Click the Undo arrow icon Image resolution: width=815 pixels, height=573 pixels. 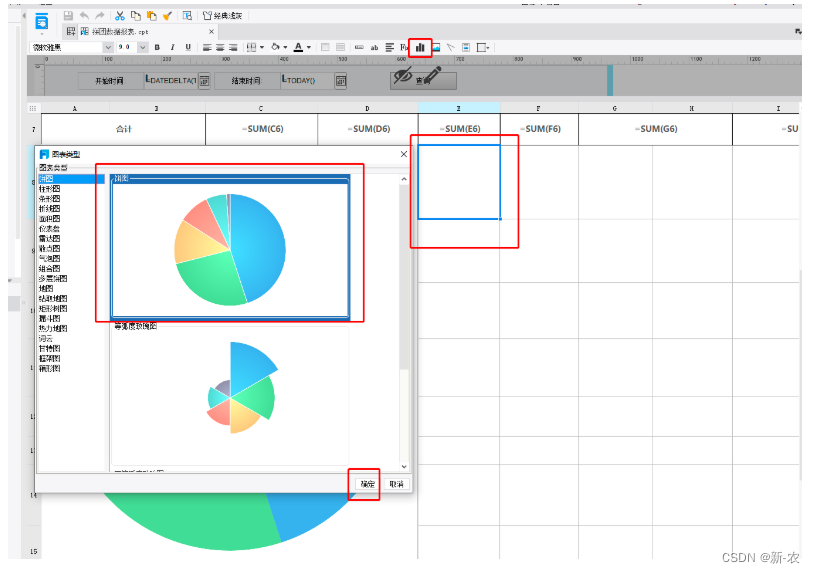[x=84, y=16]
